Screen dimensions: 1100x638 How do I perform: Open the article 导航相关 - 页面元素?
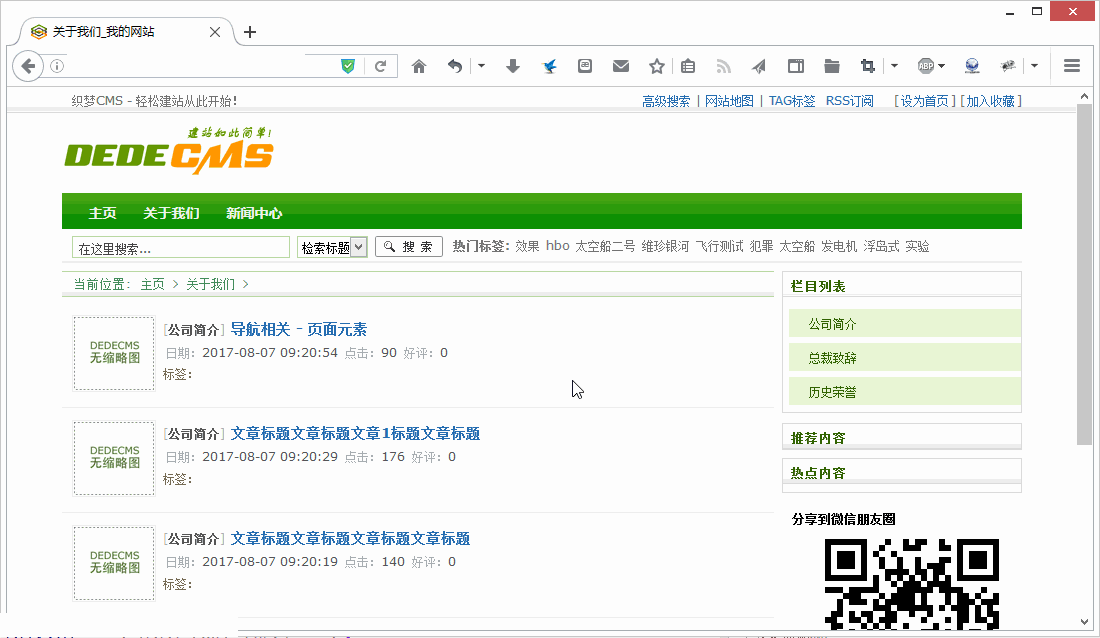pos(298,329)
